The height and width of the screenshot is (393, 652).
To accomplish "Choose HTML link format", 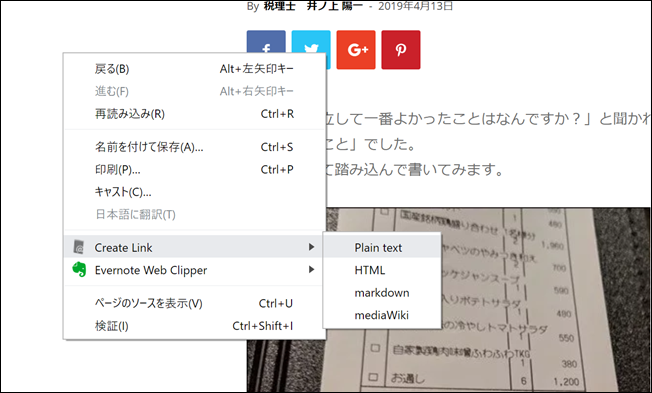I will point(382,270).
